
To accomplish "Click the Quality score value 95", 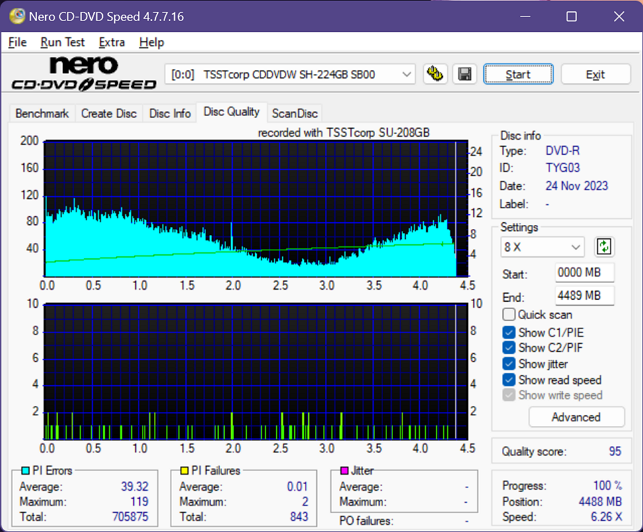I will pos(615,451).
